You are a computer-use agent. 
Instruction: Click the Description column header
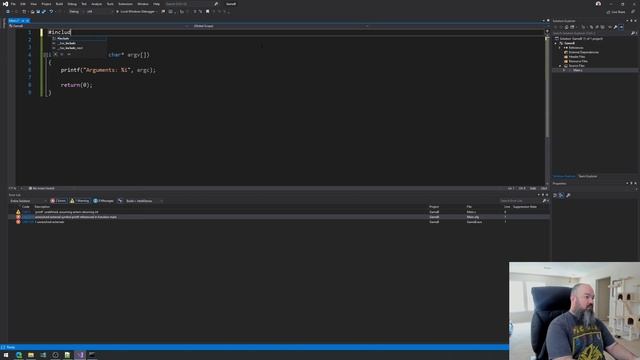(x=42, y=207)
